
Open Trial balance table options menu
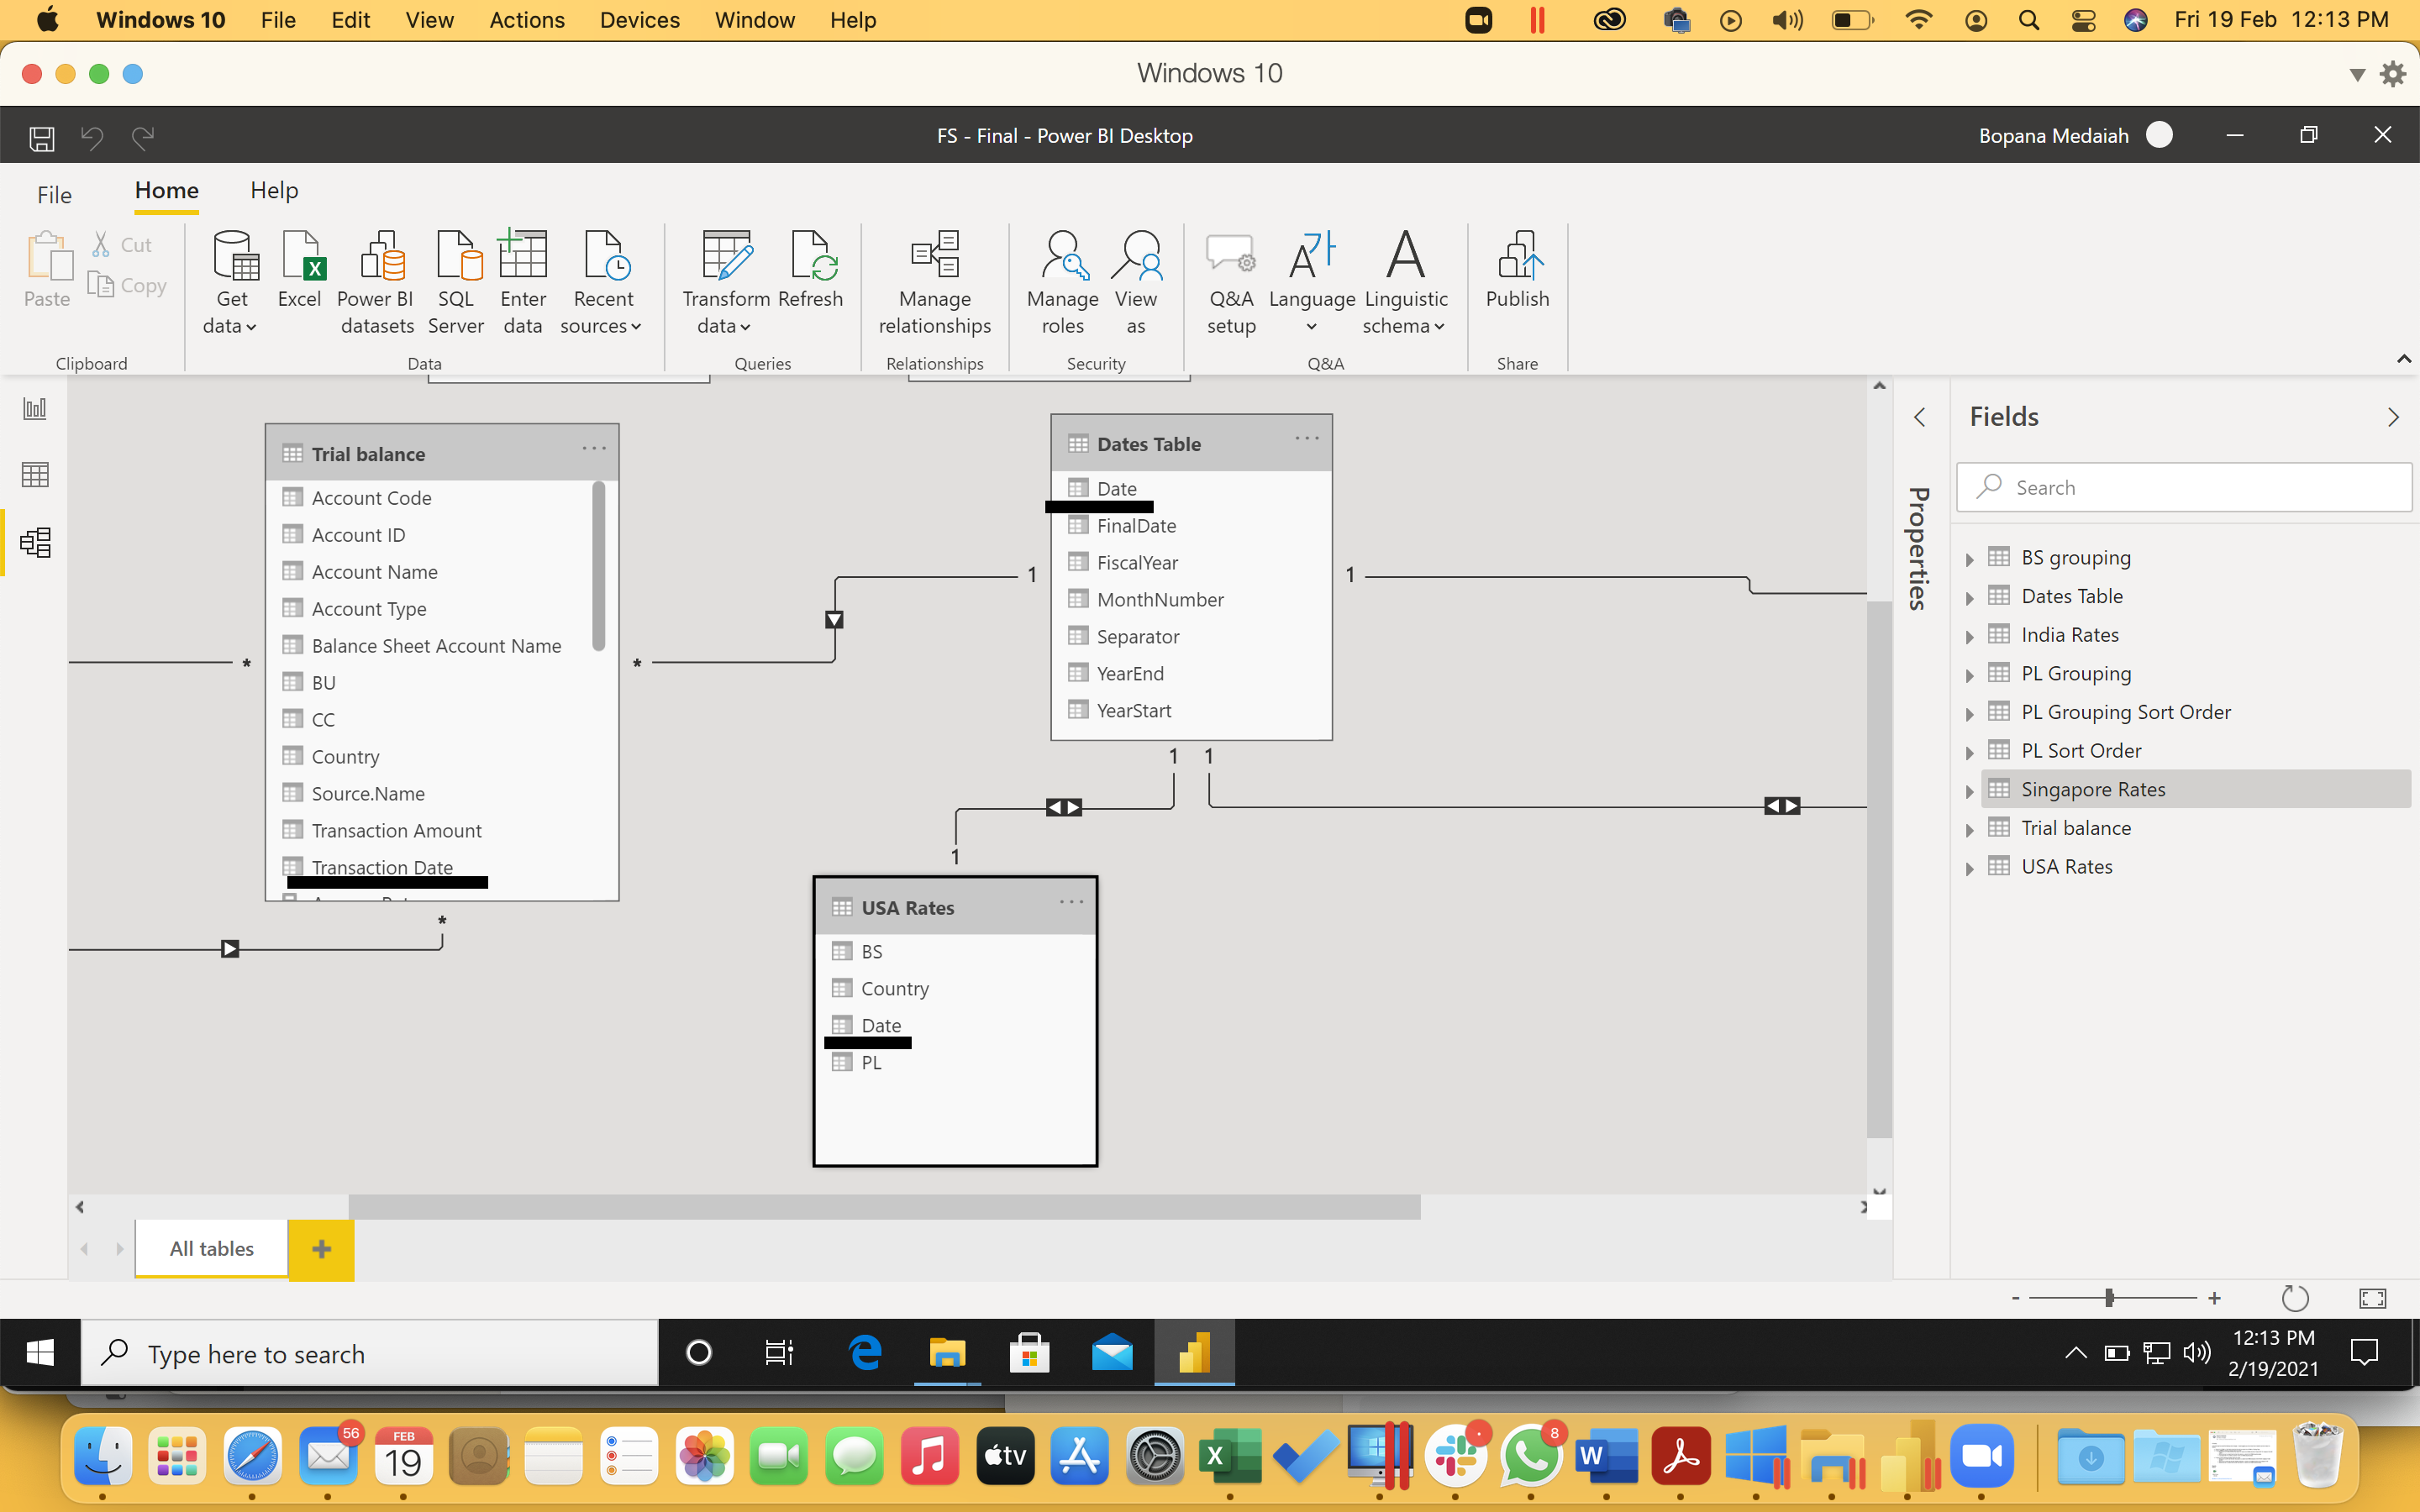(x=594, y=449)
